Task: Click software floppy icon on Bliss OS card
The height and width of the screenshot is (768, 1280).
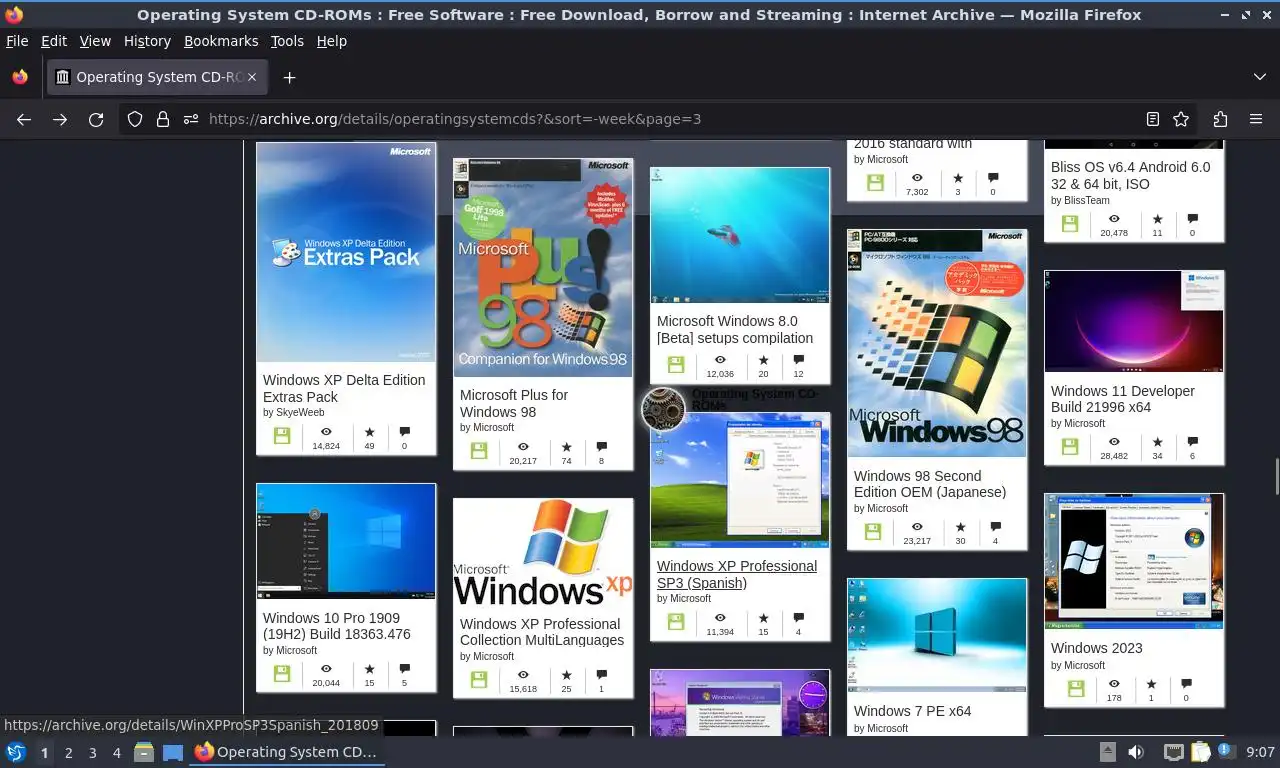Action: click(1070, 223)
